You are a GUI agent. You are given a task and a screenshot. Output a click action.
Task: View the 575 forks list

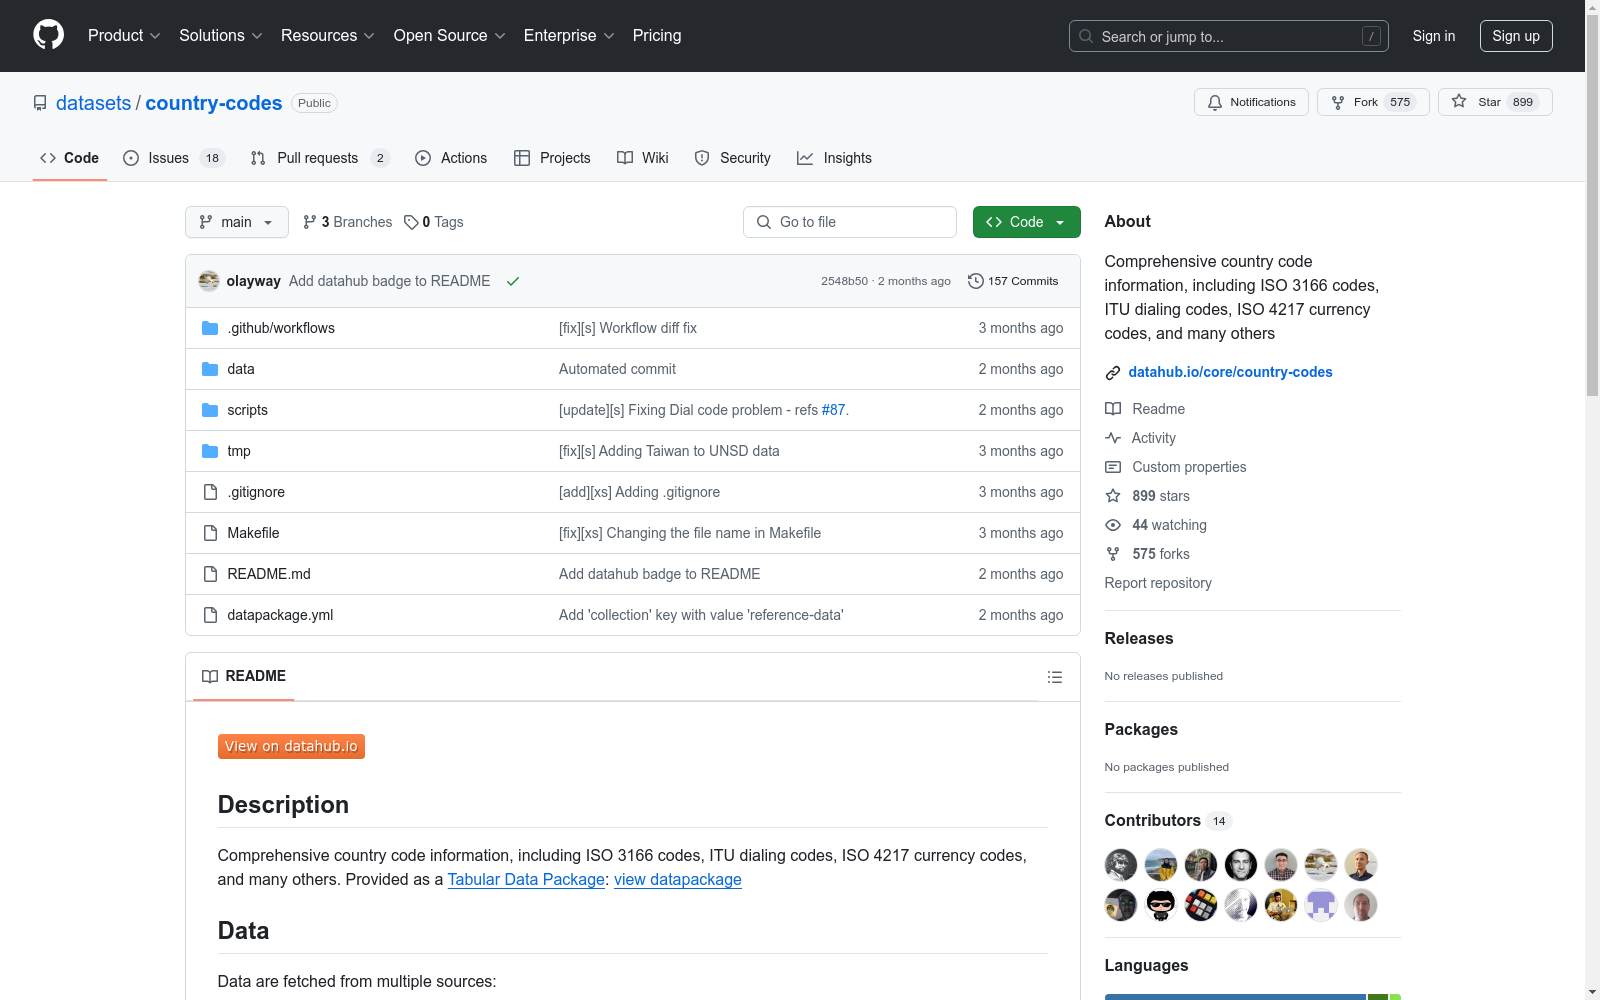[1147, 554]
